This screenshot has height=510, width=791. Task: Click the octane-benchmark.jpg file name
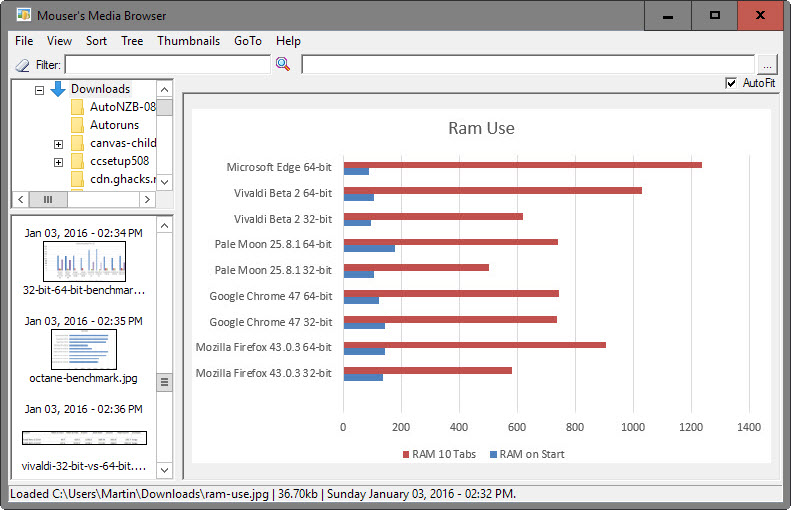[x=83, y=378]
